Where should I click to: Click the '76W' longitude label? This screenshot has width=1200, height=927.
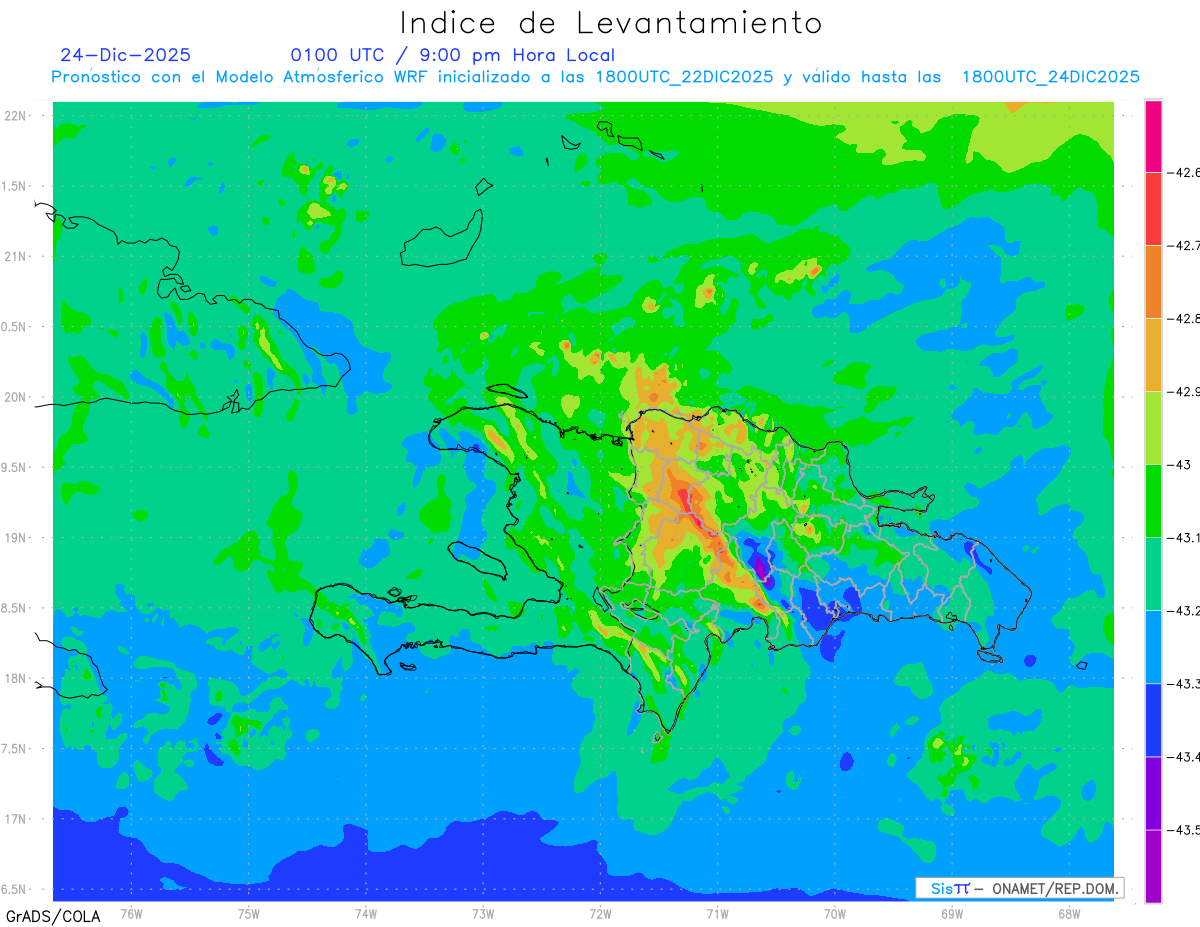point(131,913)
